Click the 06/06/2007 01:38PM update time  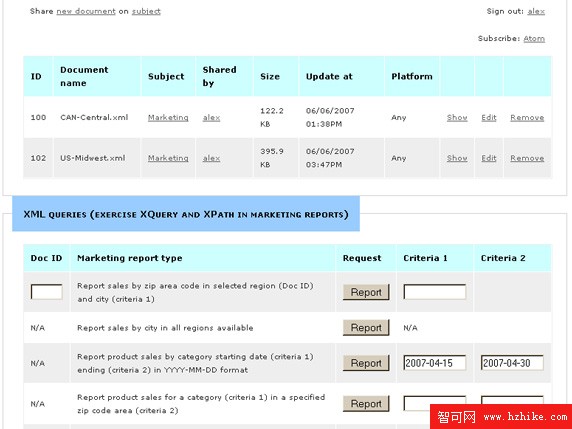pyautogui.click(x=330, y=117)
